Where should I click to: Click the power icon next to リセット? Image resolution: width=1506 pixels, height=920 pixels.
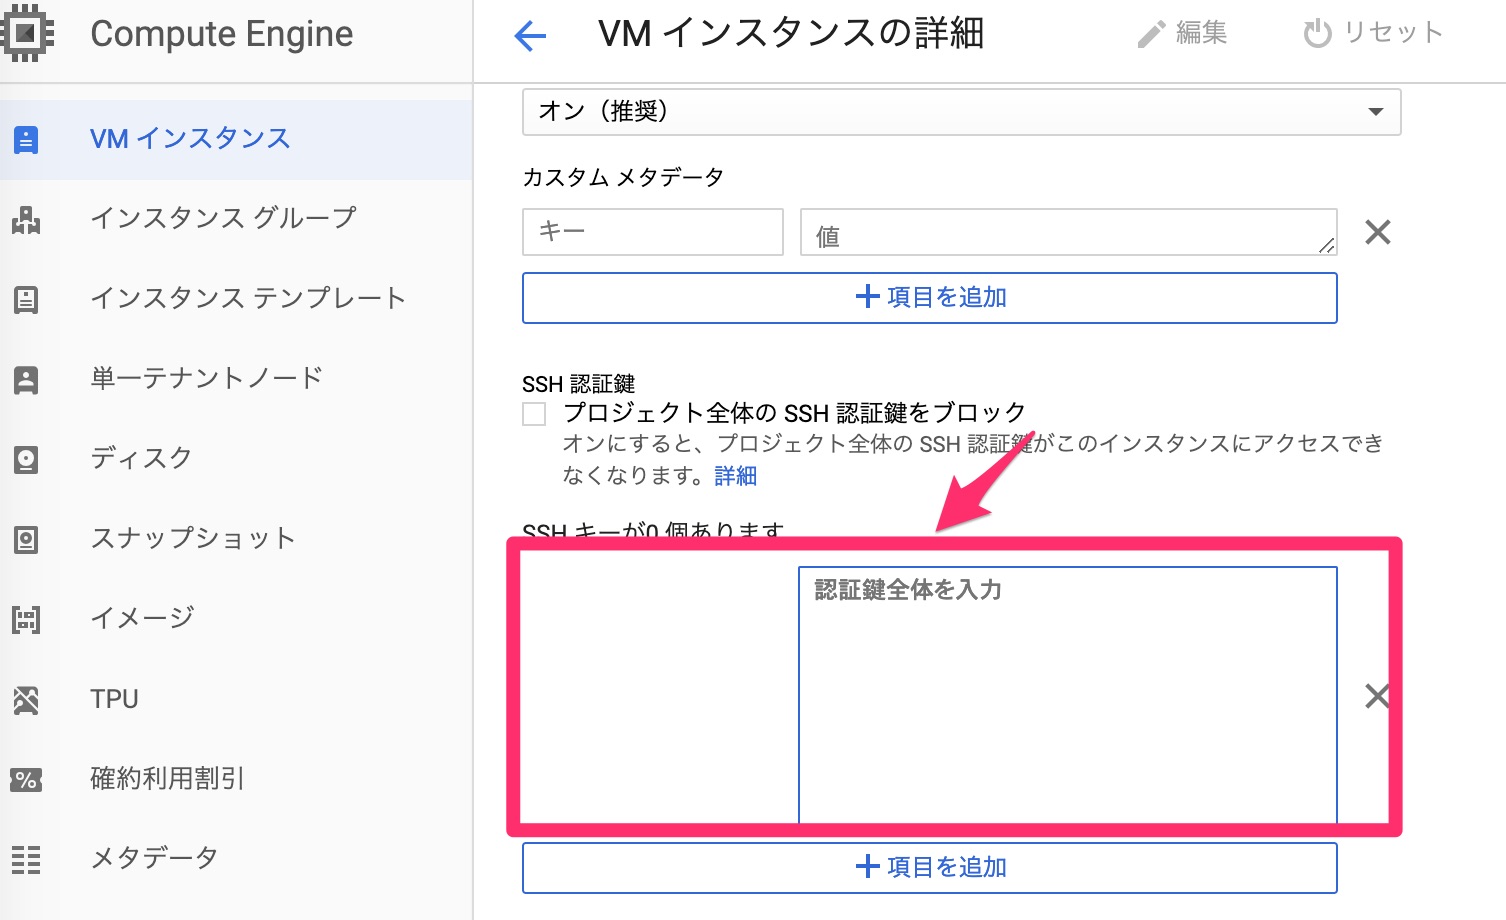(x=1317, y=33)
